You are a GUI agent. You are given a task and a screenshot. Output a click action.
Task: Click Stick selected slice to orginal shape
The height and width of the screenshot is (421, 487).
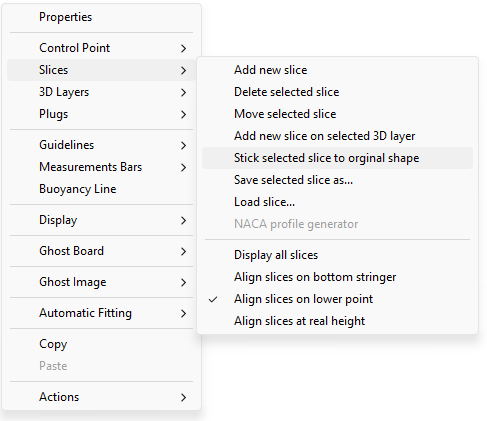pyautogui.click(x=337, y=158)
